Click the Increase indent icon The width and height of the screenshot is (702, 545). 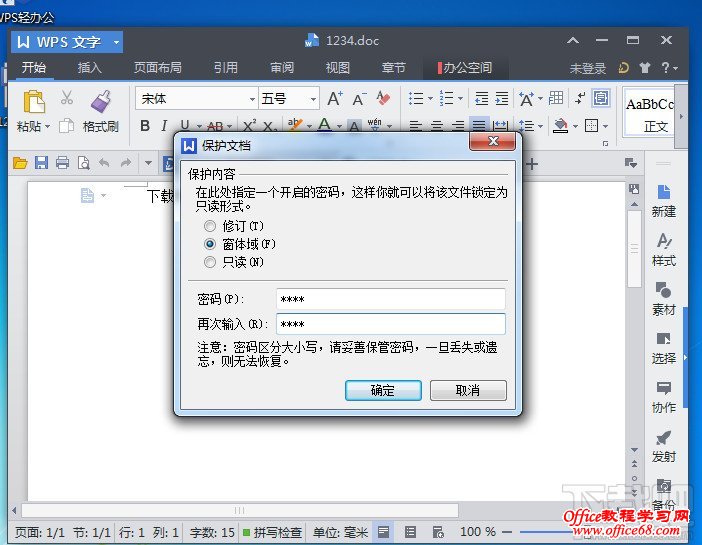(x=502, y=98)
